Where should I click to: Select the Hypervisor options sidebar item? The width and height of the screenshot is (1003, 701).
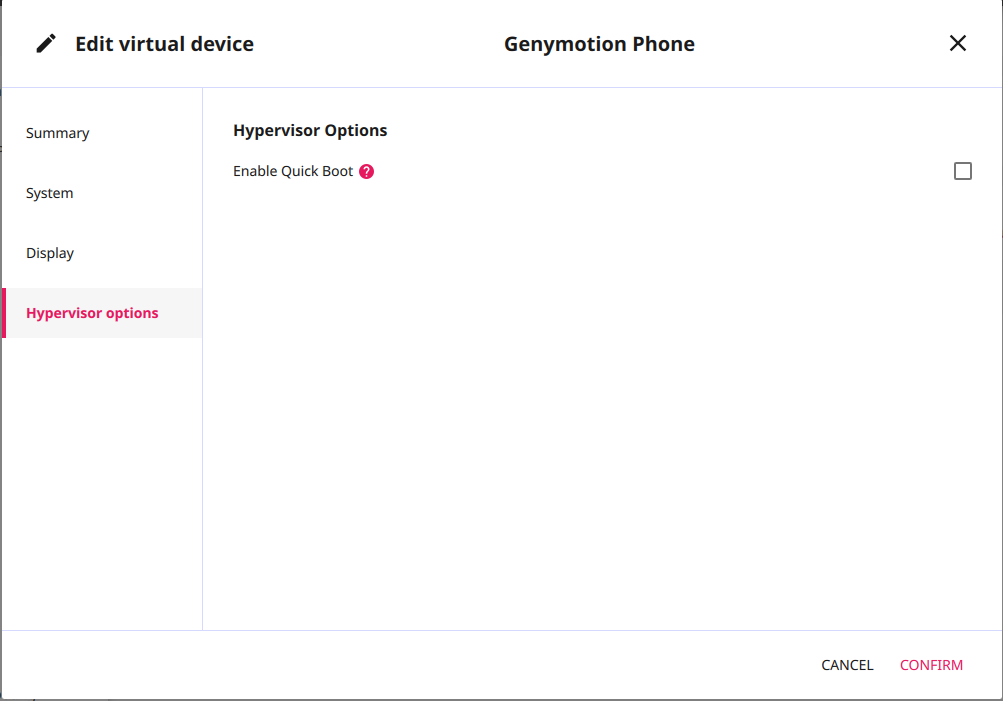[x=92, y=313]
